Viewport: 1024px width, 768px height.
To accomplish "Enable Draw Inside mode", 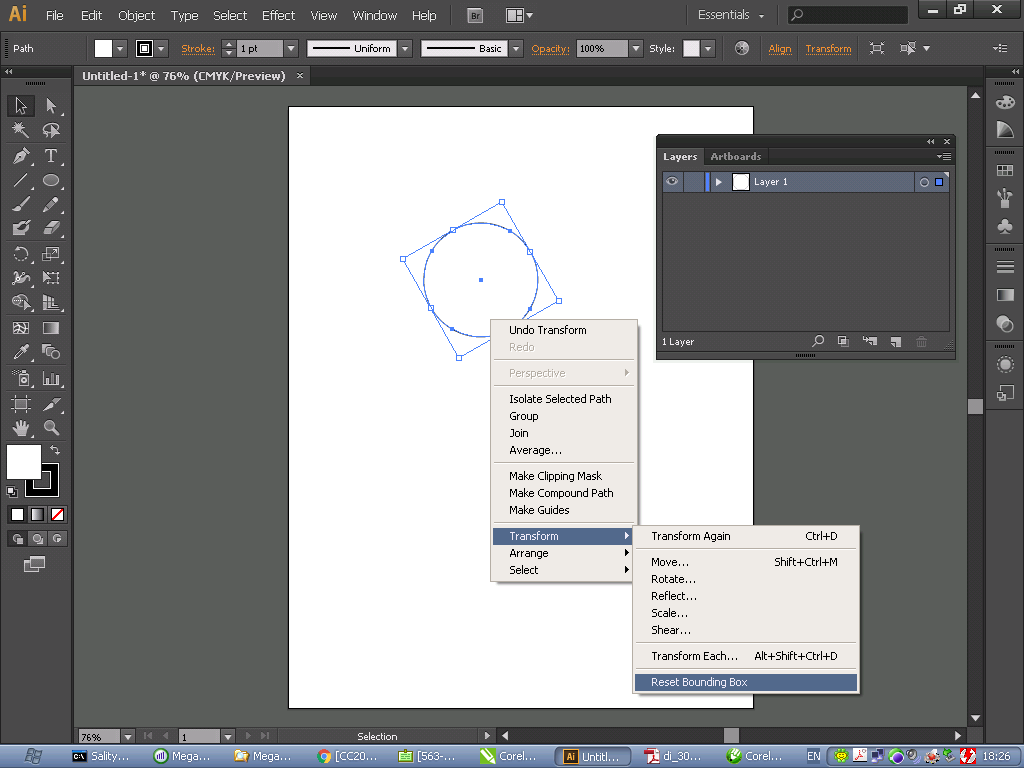I will tap(57, 539).
